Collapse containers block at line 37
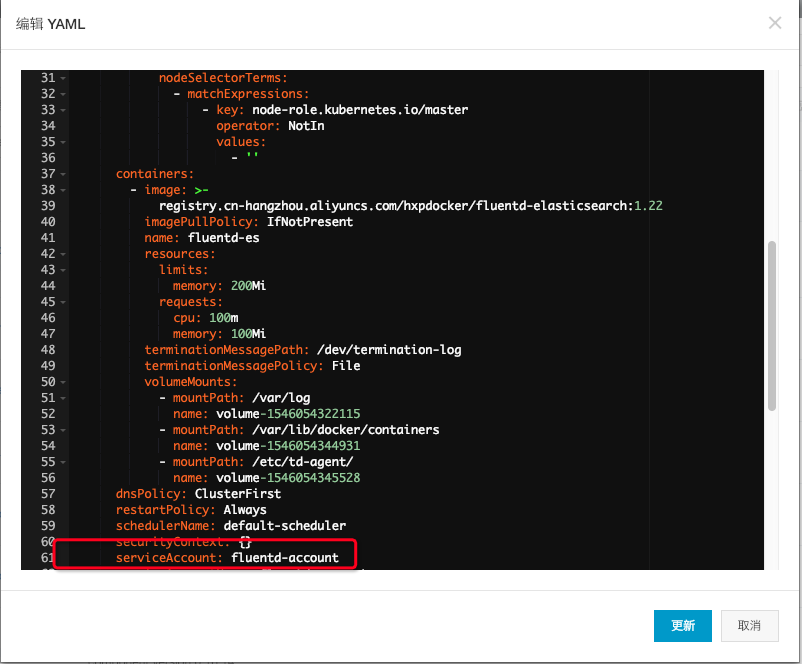The image size is (802, 664). 63,174
